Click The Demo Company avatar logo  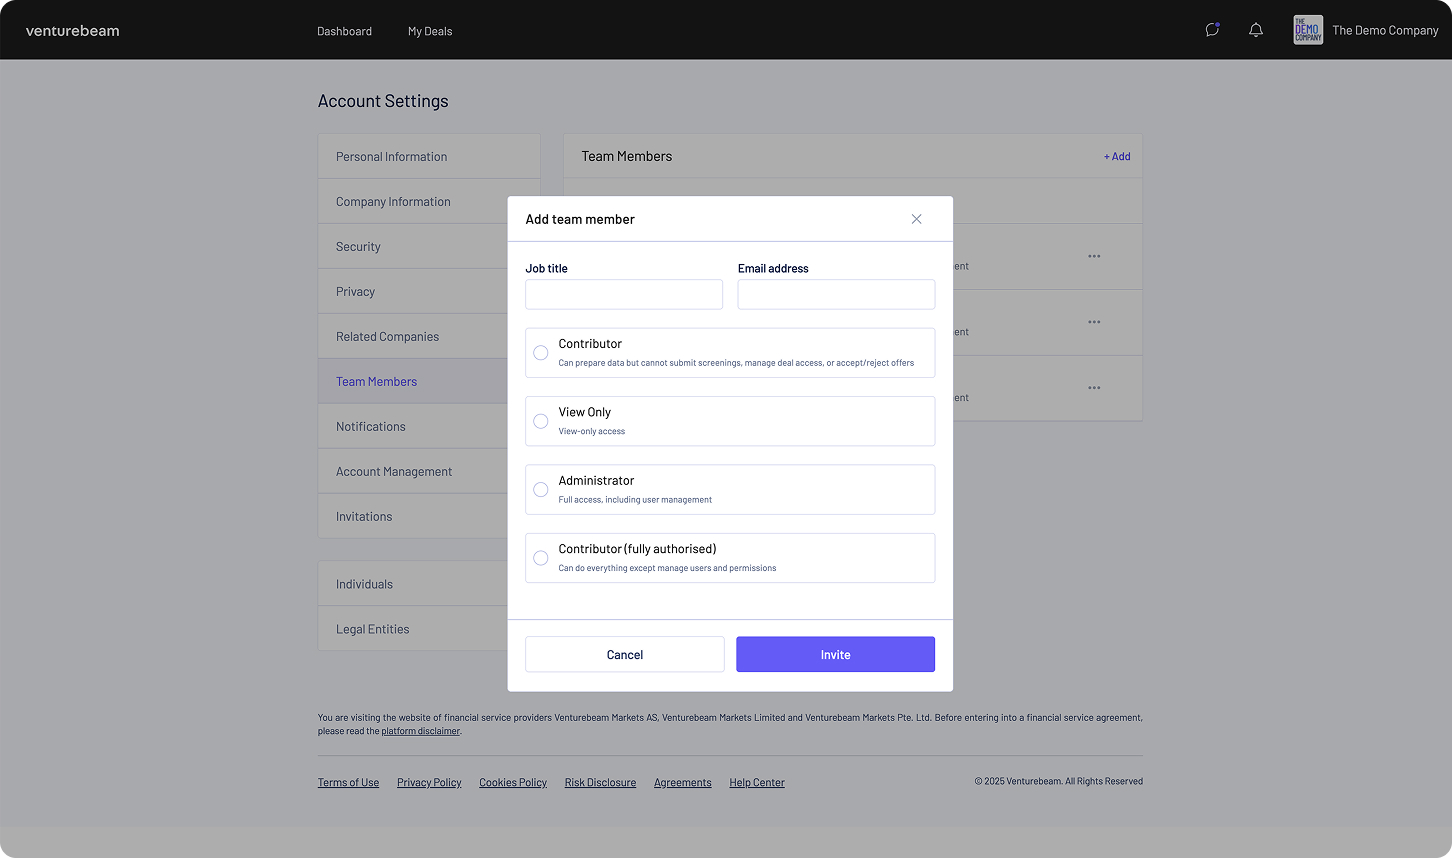1307,30
